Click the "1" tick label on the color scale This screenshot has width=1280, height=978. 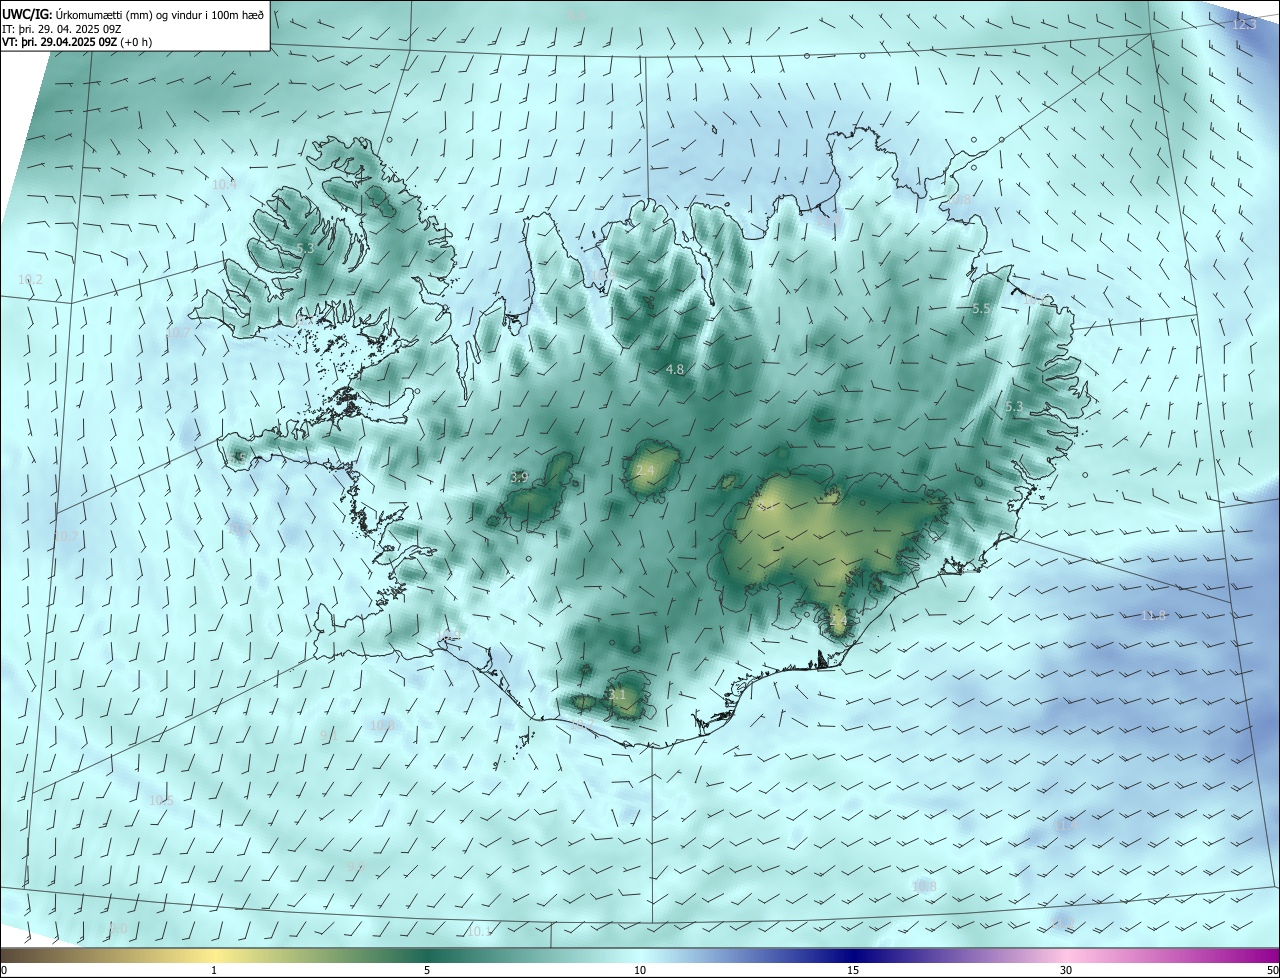[x=214, y=970]
